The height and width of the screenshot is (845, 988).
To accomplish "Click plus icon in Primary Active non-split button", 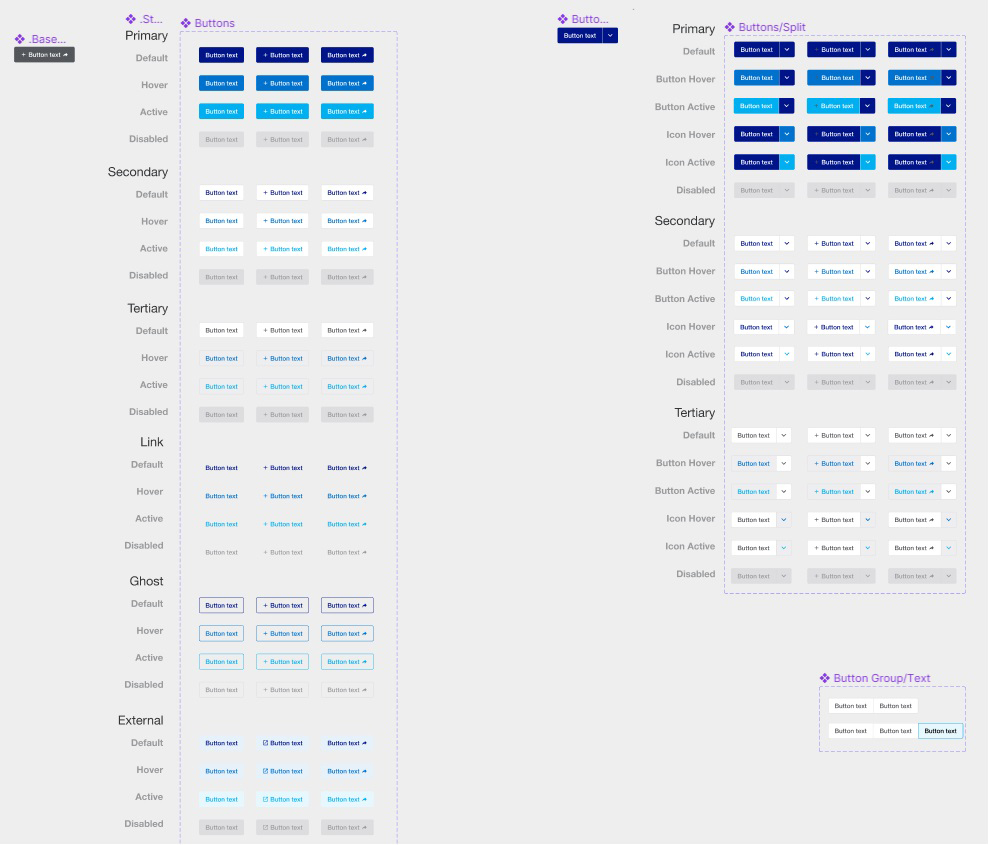I will (x=265, y=112).
